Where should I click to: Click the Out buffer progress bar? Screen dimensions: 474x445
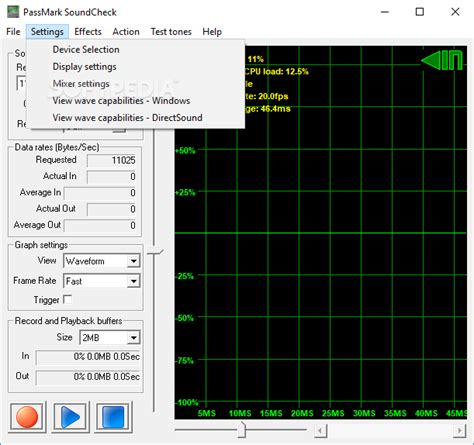(88, 377)
